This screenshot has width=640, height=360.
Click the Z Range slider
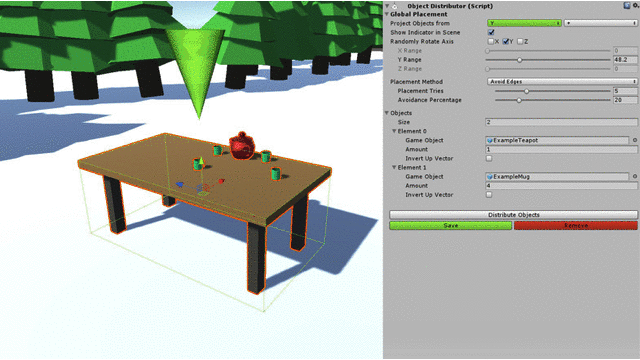tap(548, 69)
